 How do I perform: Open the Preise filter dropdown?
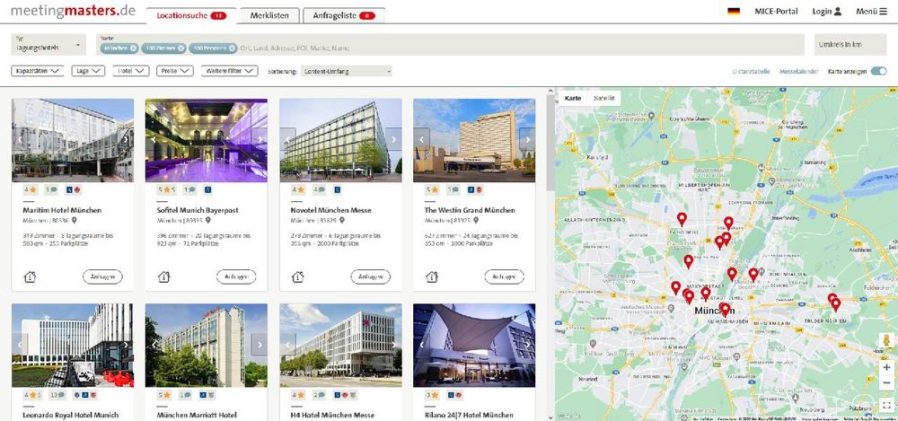174,71
